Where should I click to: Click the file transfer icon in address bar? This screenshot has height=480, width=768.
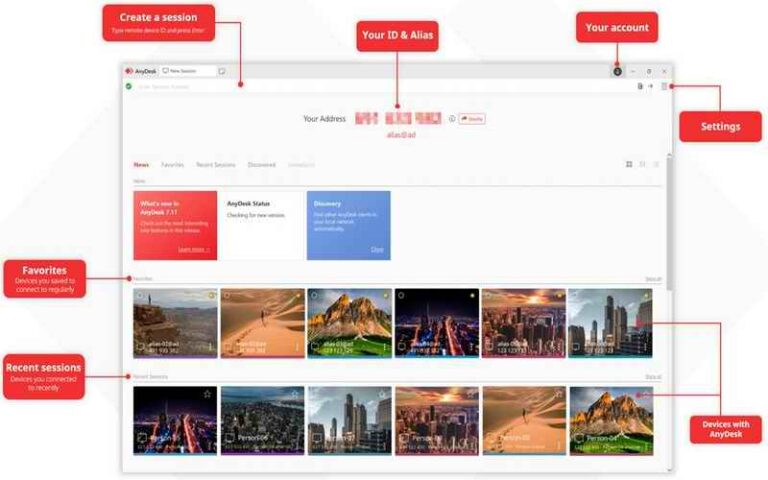tap(640, 86)
